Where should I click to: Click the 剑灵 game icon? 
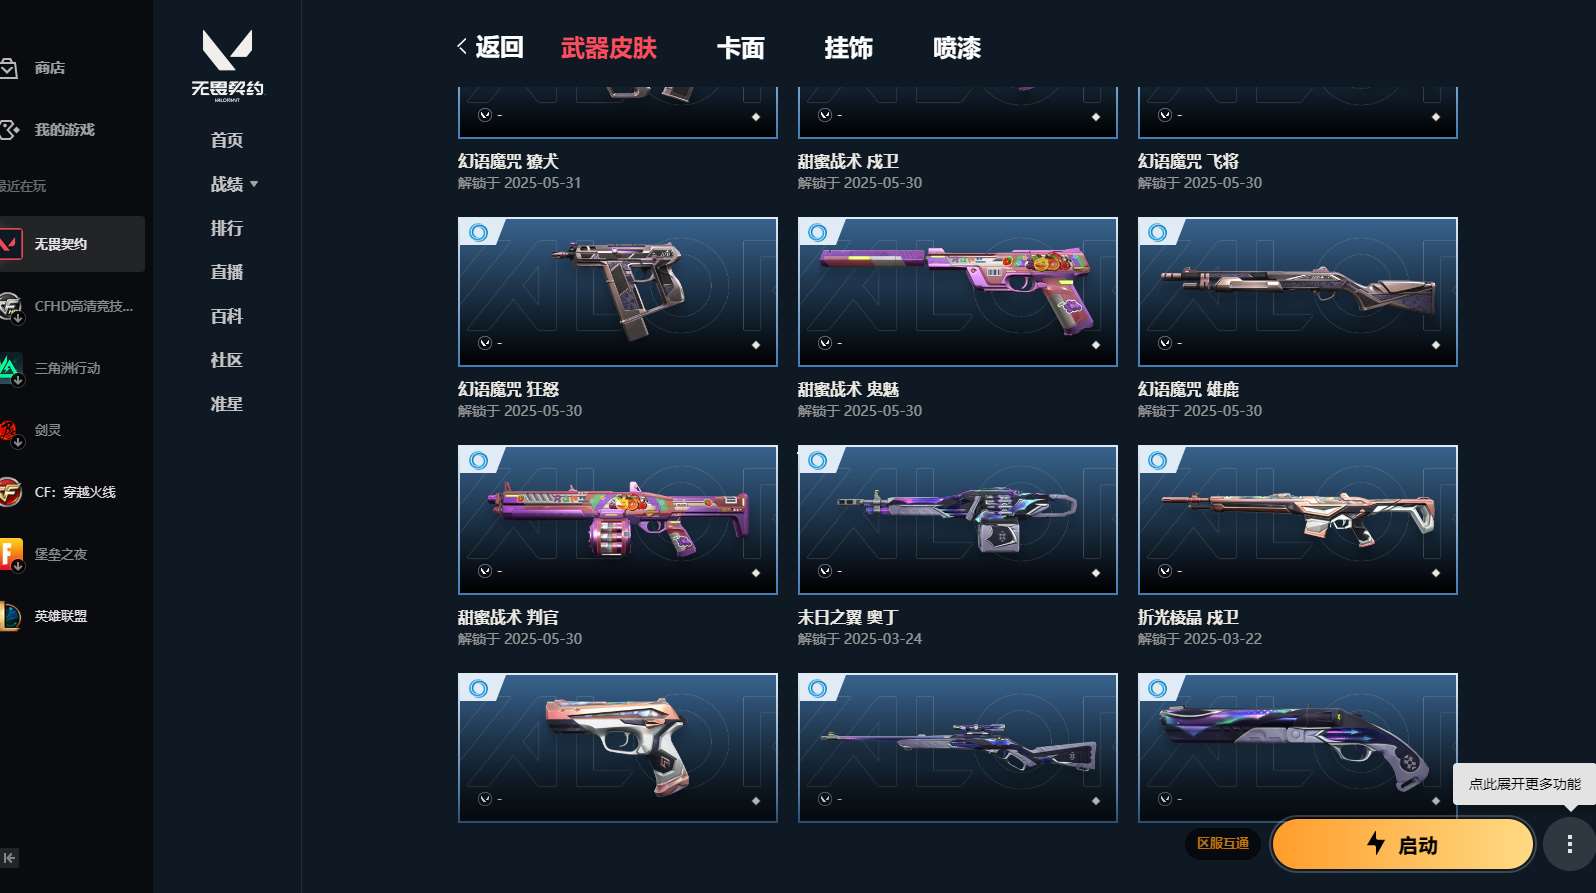pos(10,430)
